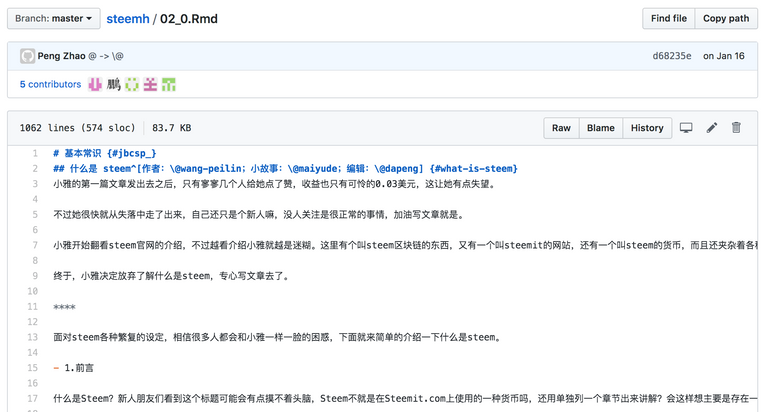The height and width of the screenshot is (412, 768).
Task: Open commit hash d68235e
Action: coord(672,56)
